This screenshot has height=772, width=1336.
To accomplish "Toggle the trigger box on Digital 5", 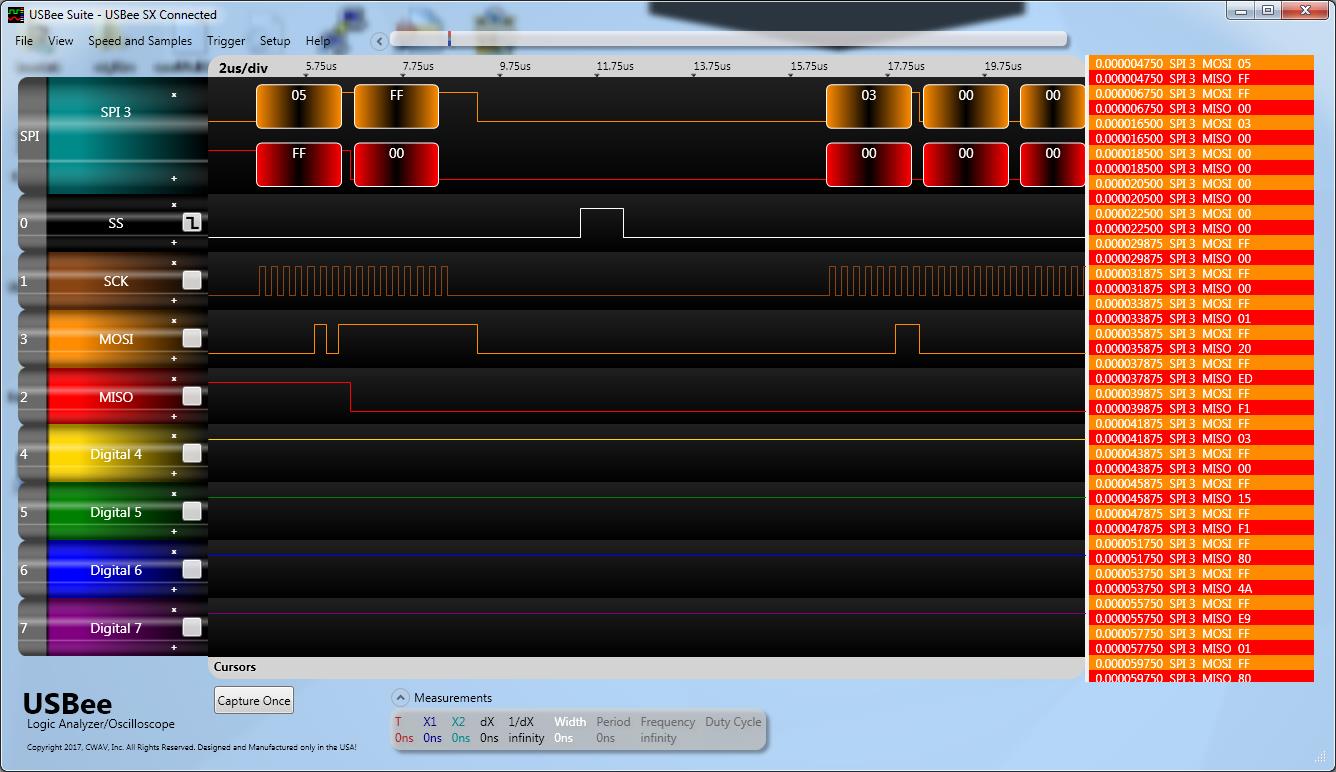I will point(192,512).
